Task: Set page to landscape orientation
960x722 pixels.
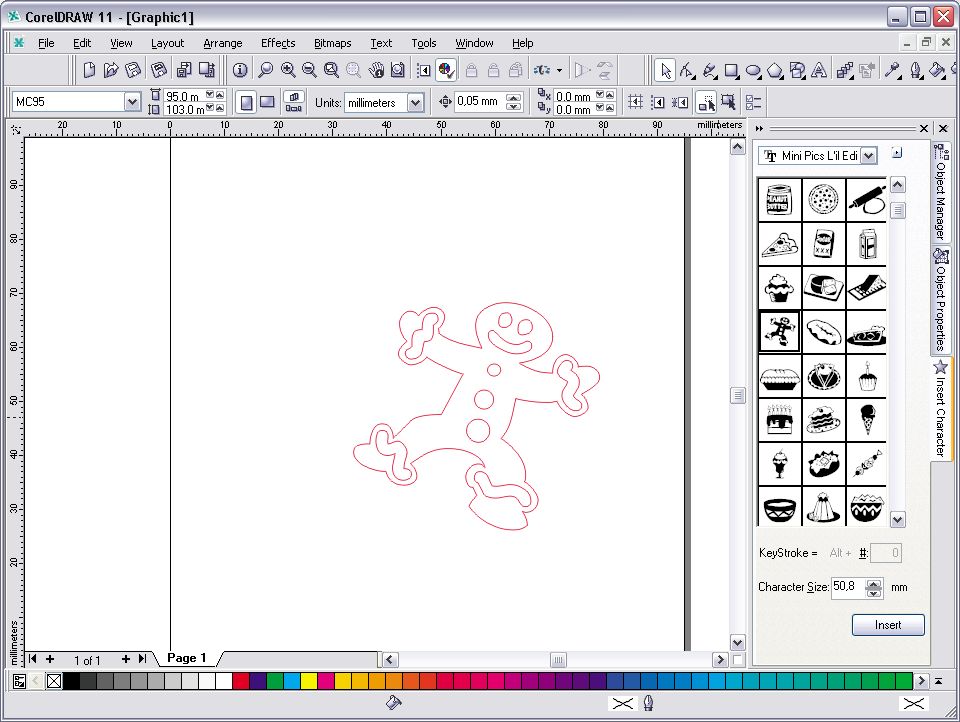Action: [x=268, y=103]
